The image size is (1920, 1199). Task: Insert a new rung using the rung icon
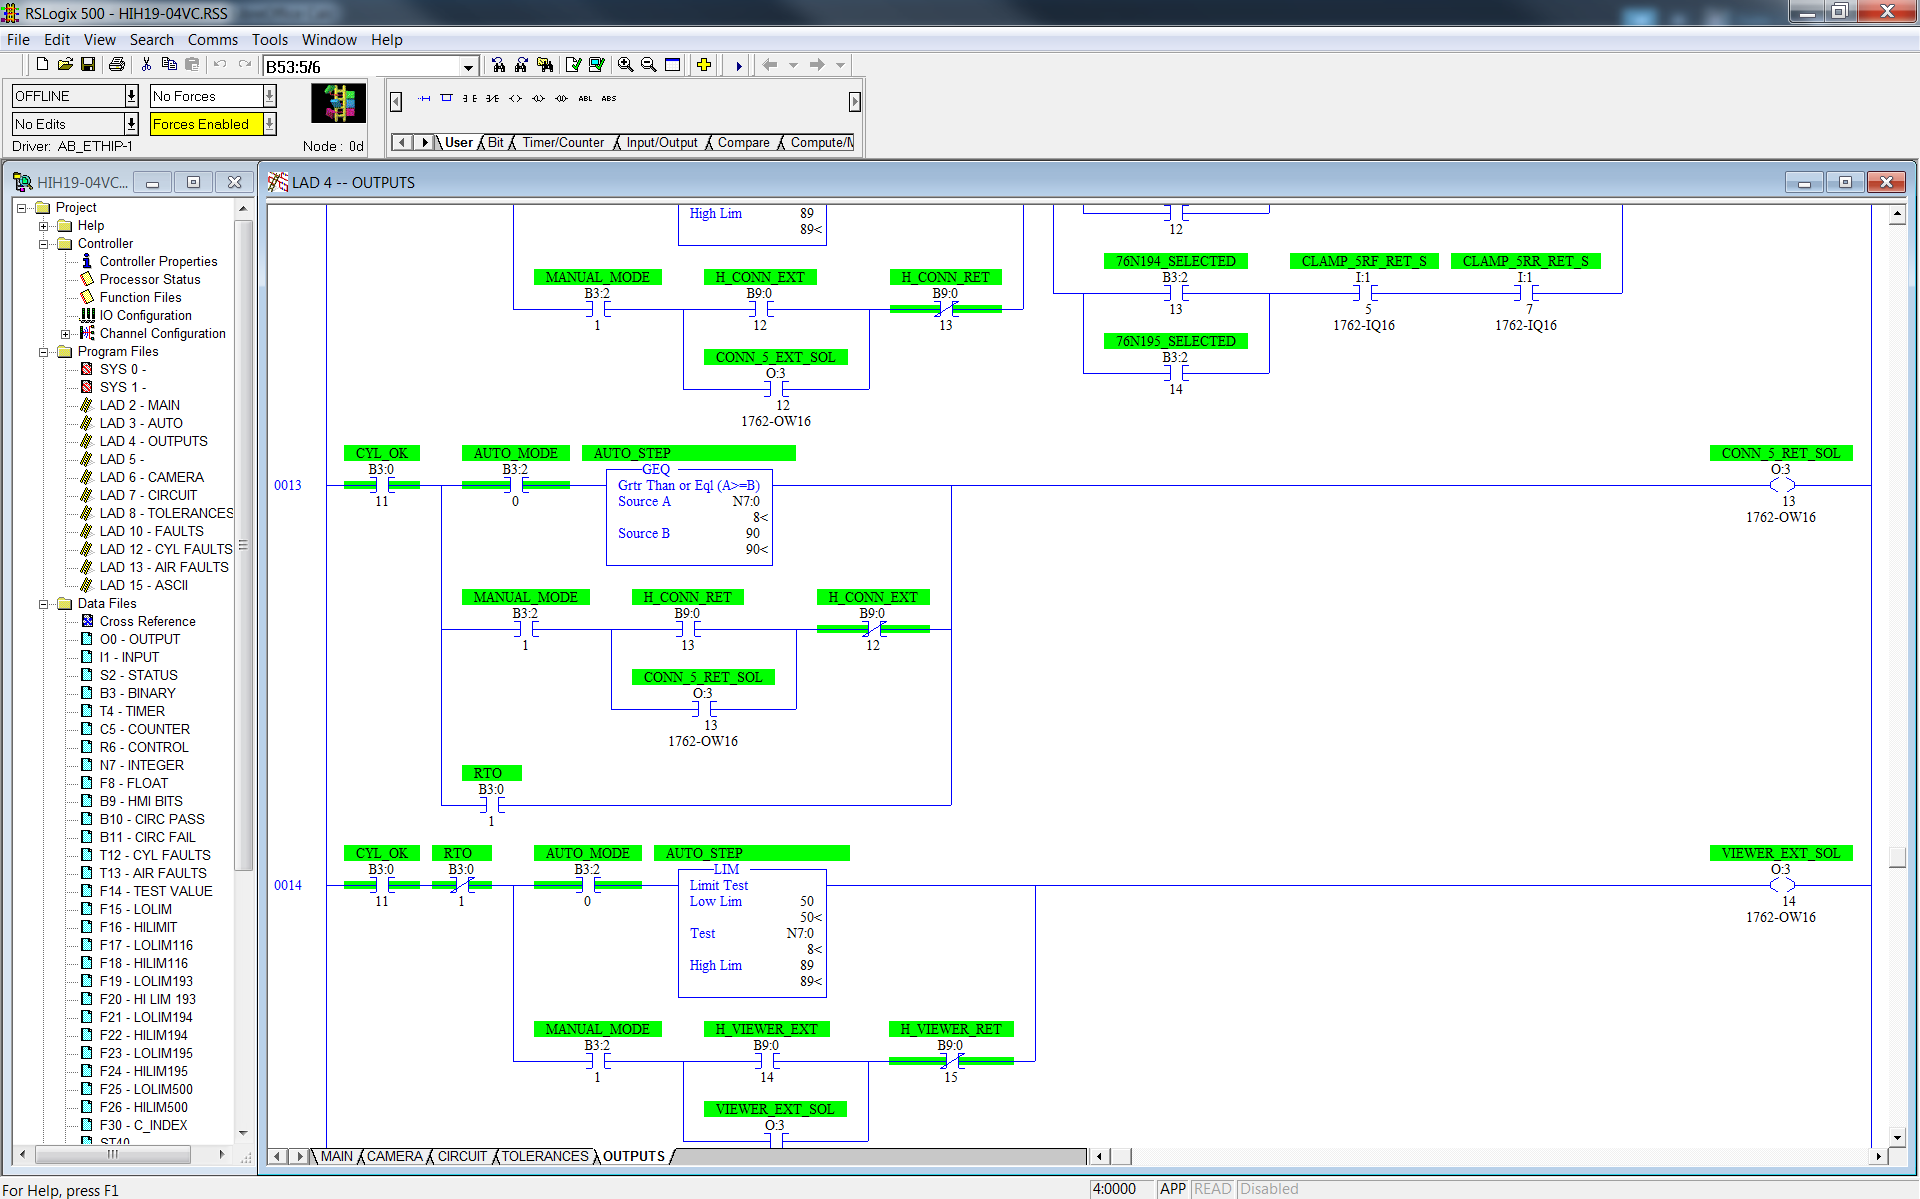click(x=423, y=98)
